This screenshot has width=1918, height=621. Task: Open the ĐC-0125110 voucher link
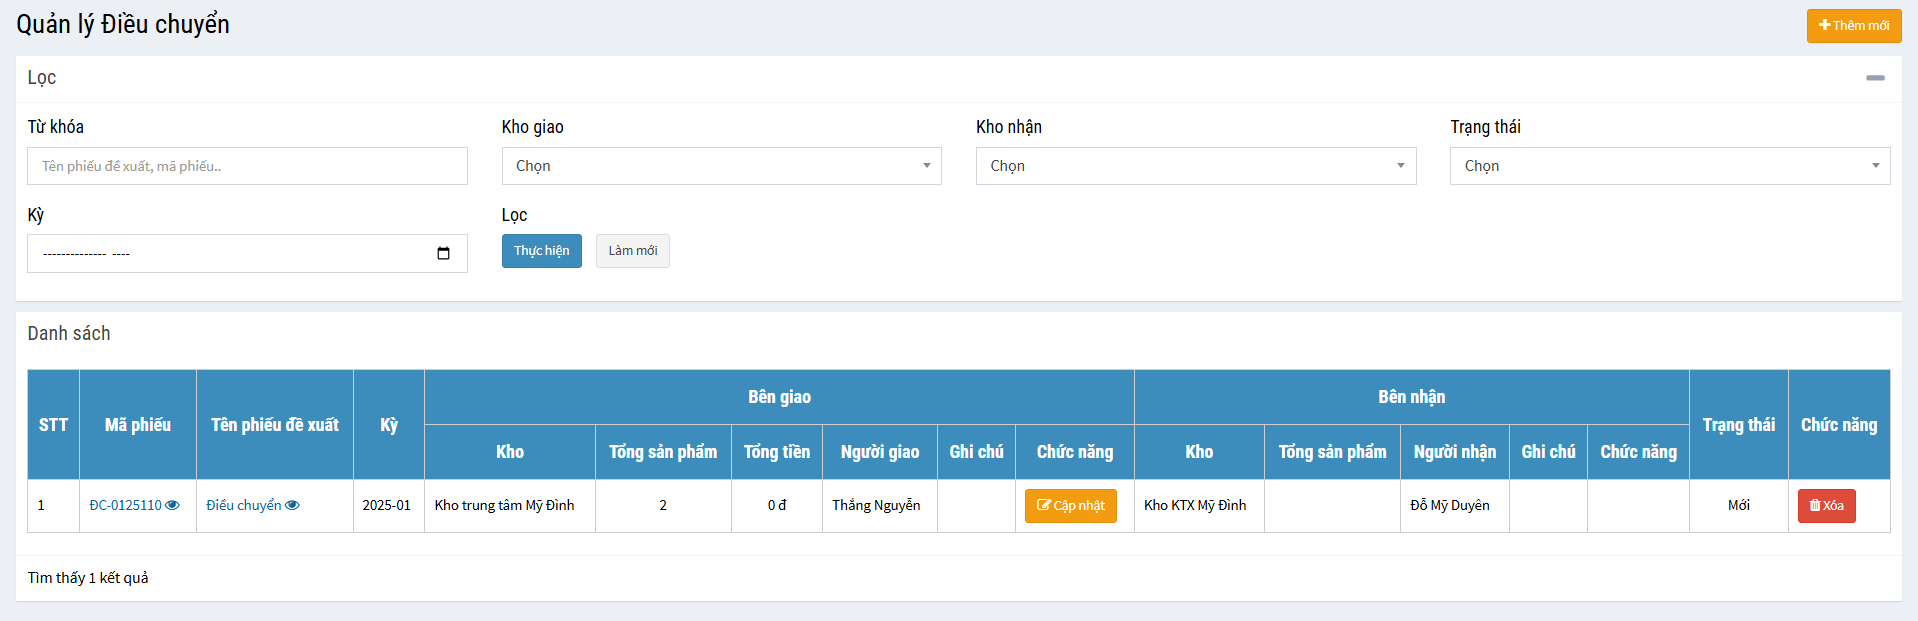[125, 505]
